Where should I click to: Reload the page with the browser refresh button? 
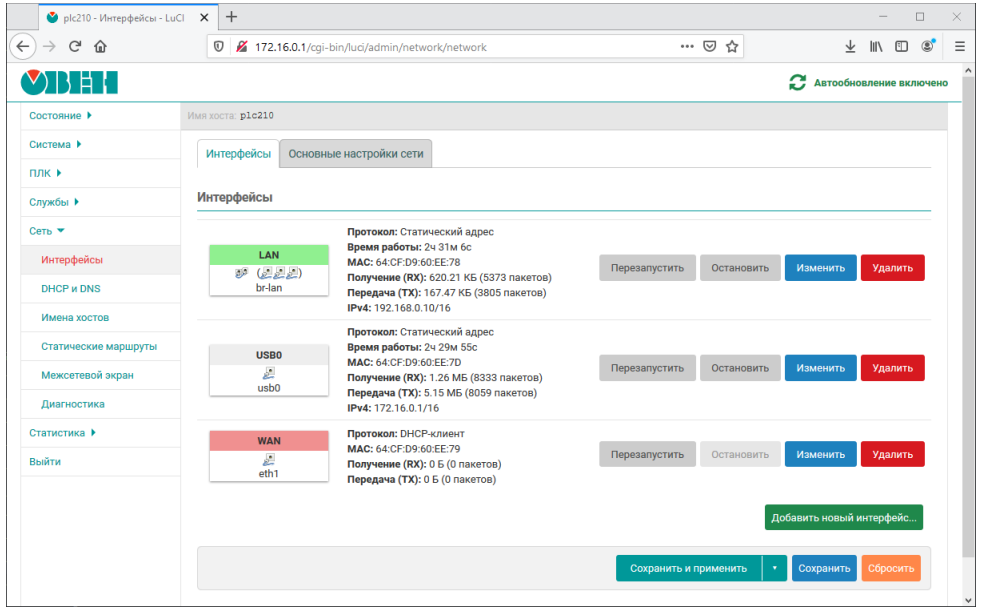tap(75, 46)
